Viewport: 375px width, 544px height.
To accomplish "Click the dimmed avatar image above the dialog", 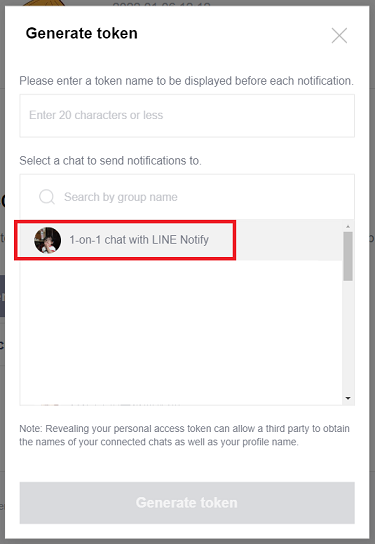I will (x=45, y=3).
